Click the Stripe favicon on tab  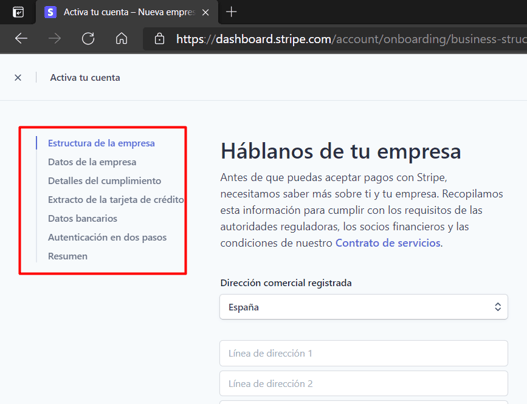coord(50,12)
